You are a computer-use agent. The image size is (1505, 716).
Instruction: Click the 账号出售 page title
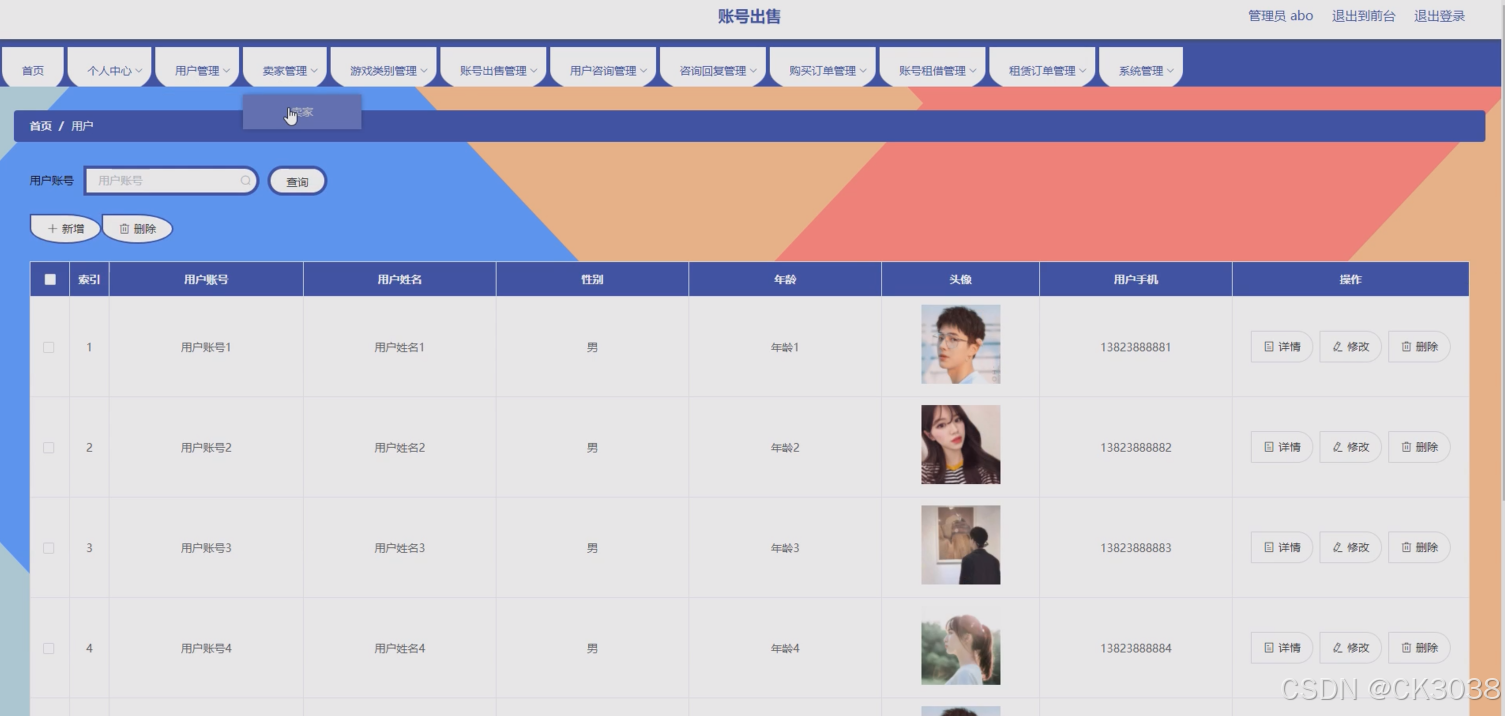point(749,16)
